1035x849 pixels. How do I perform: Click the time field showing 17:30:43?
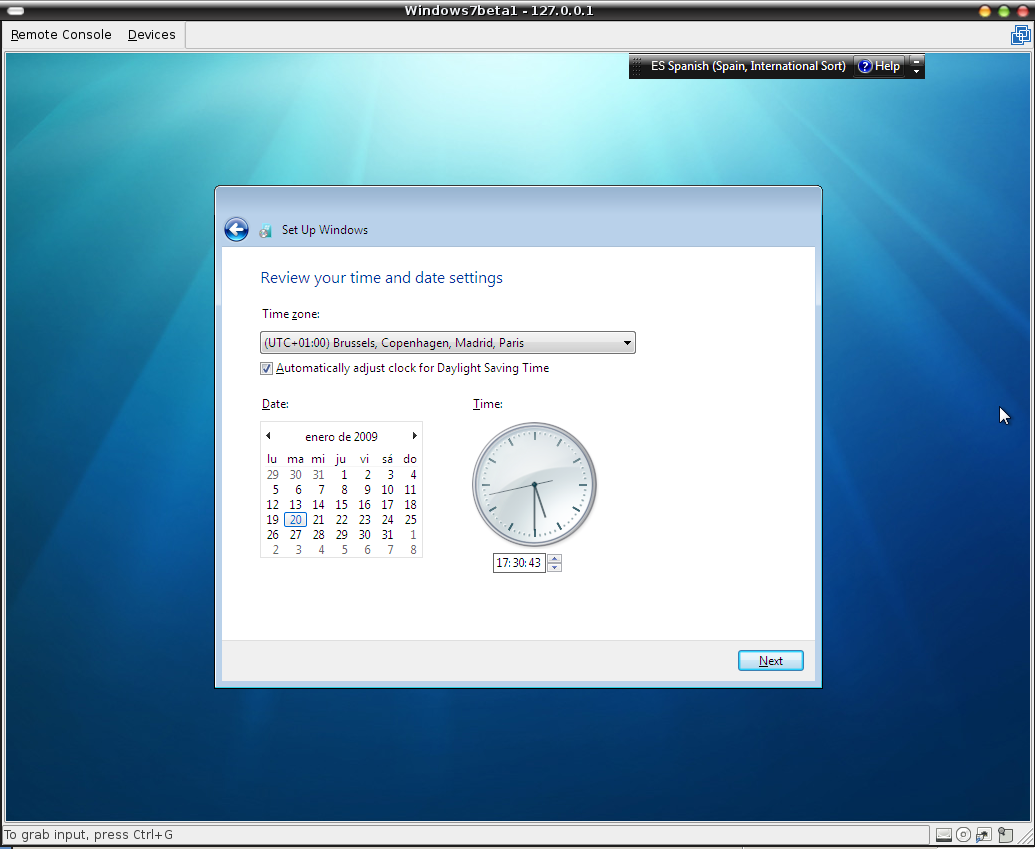pyautogui.click(x=519, y=563)
